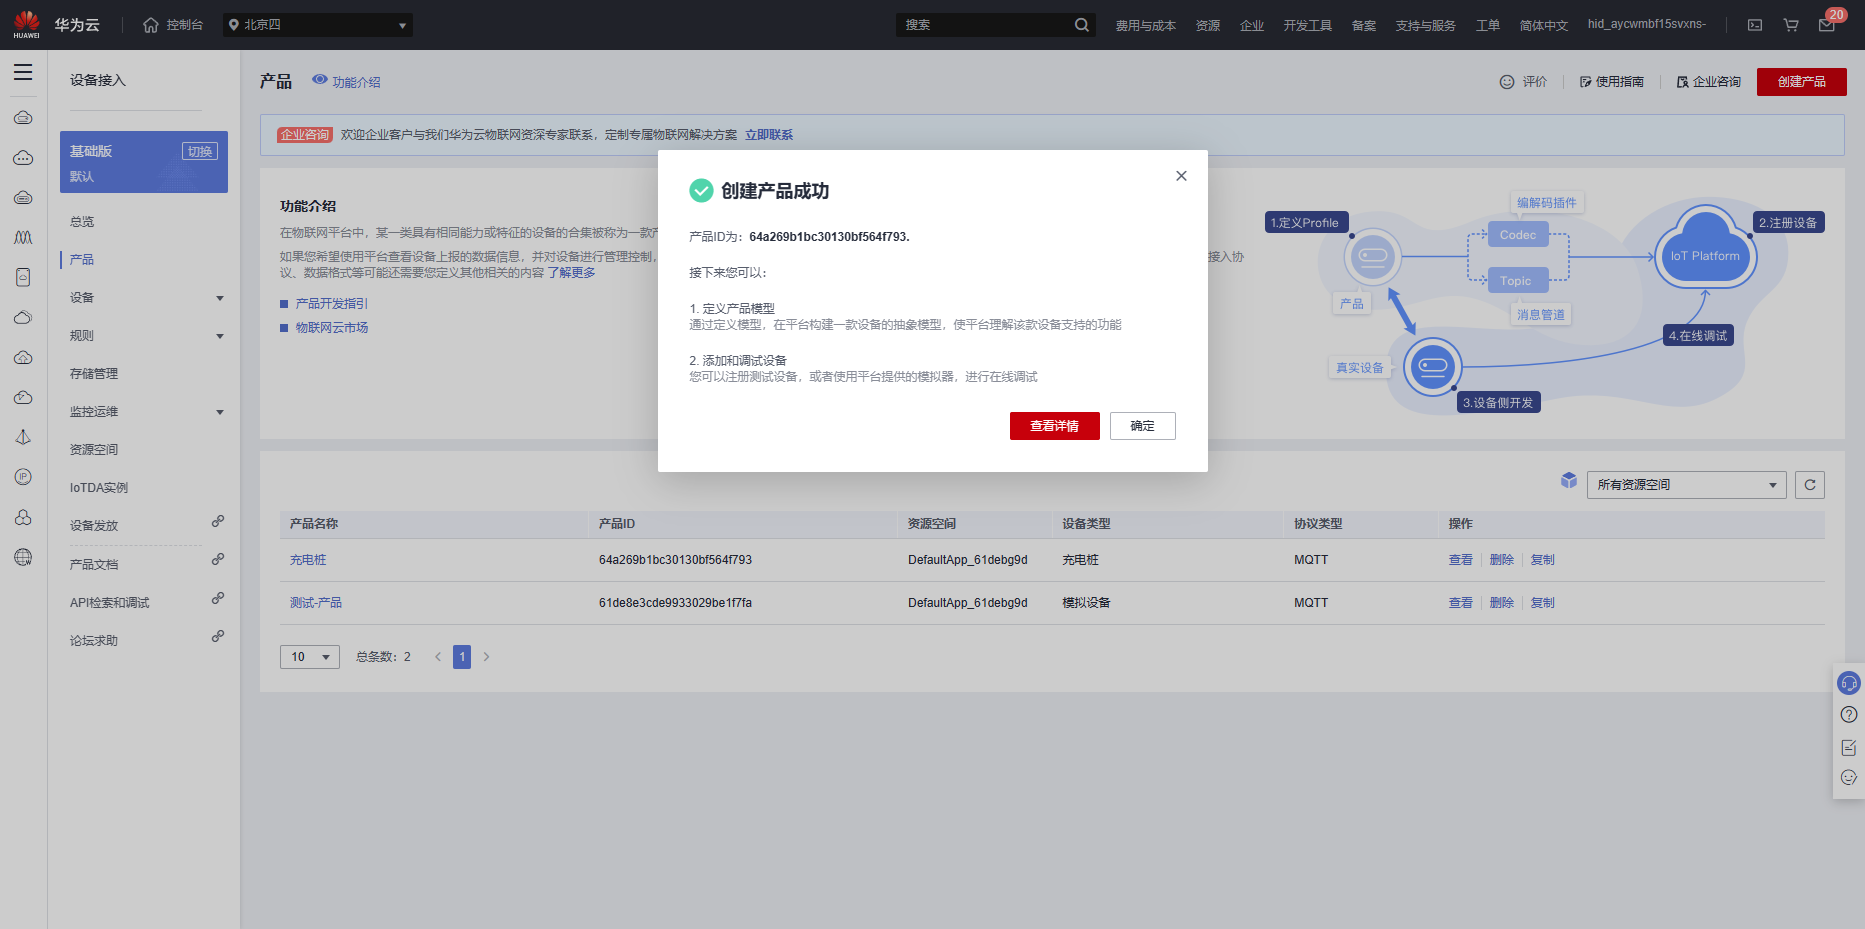Viewport: 1865px width, 929px height.
Task: Go to next page arrow
Action: click(x=487, y=657)
